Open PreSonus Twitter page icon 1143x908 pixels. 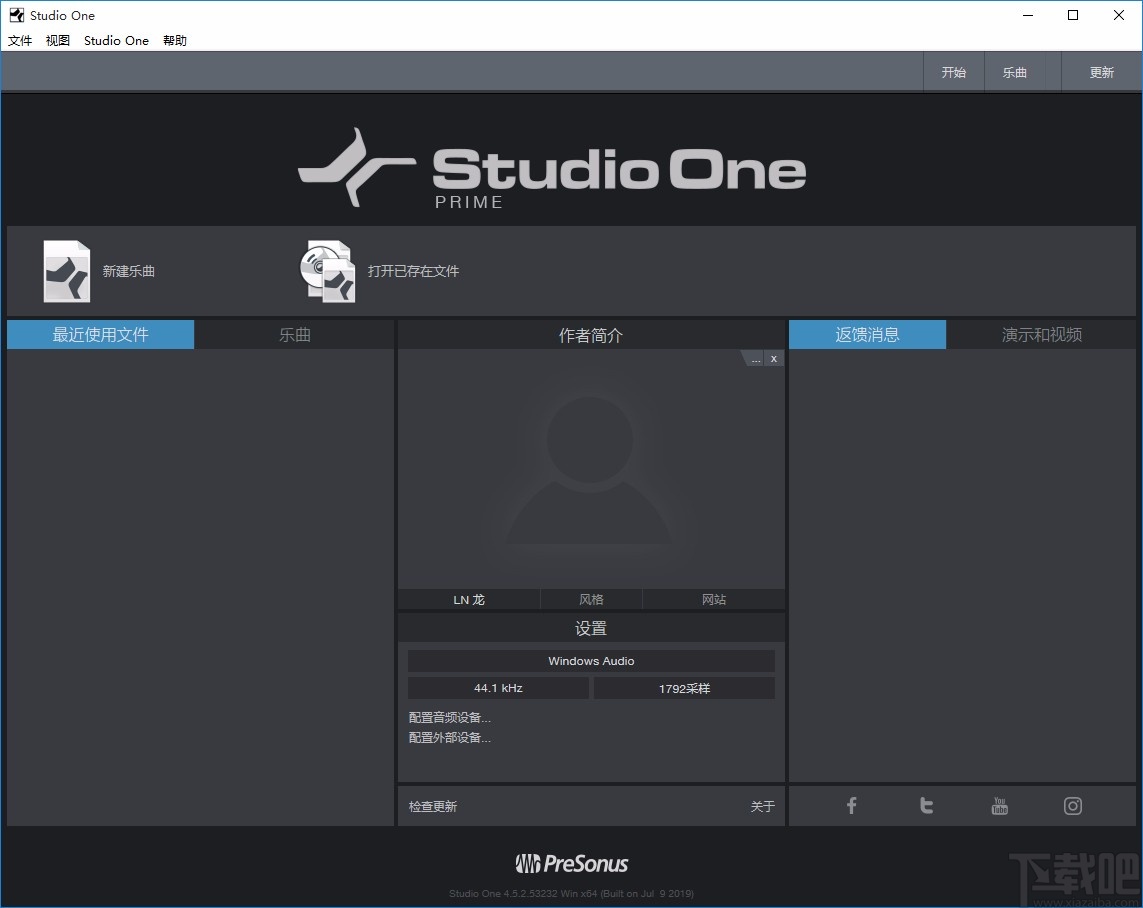pyautogui.click(x=926, y=805)
